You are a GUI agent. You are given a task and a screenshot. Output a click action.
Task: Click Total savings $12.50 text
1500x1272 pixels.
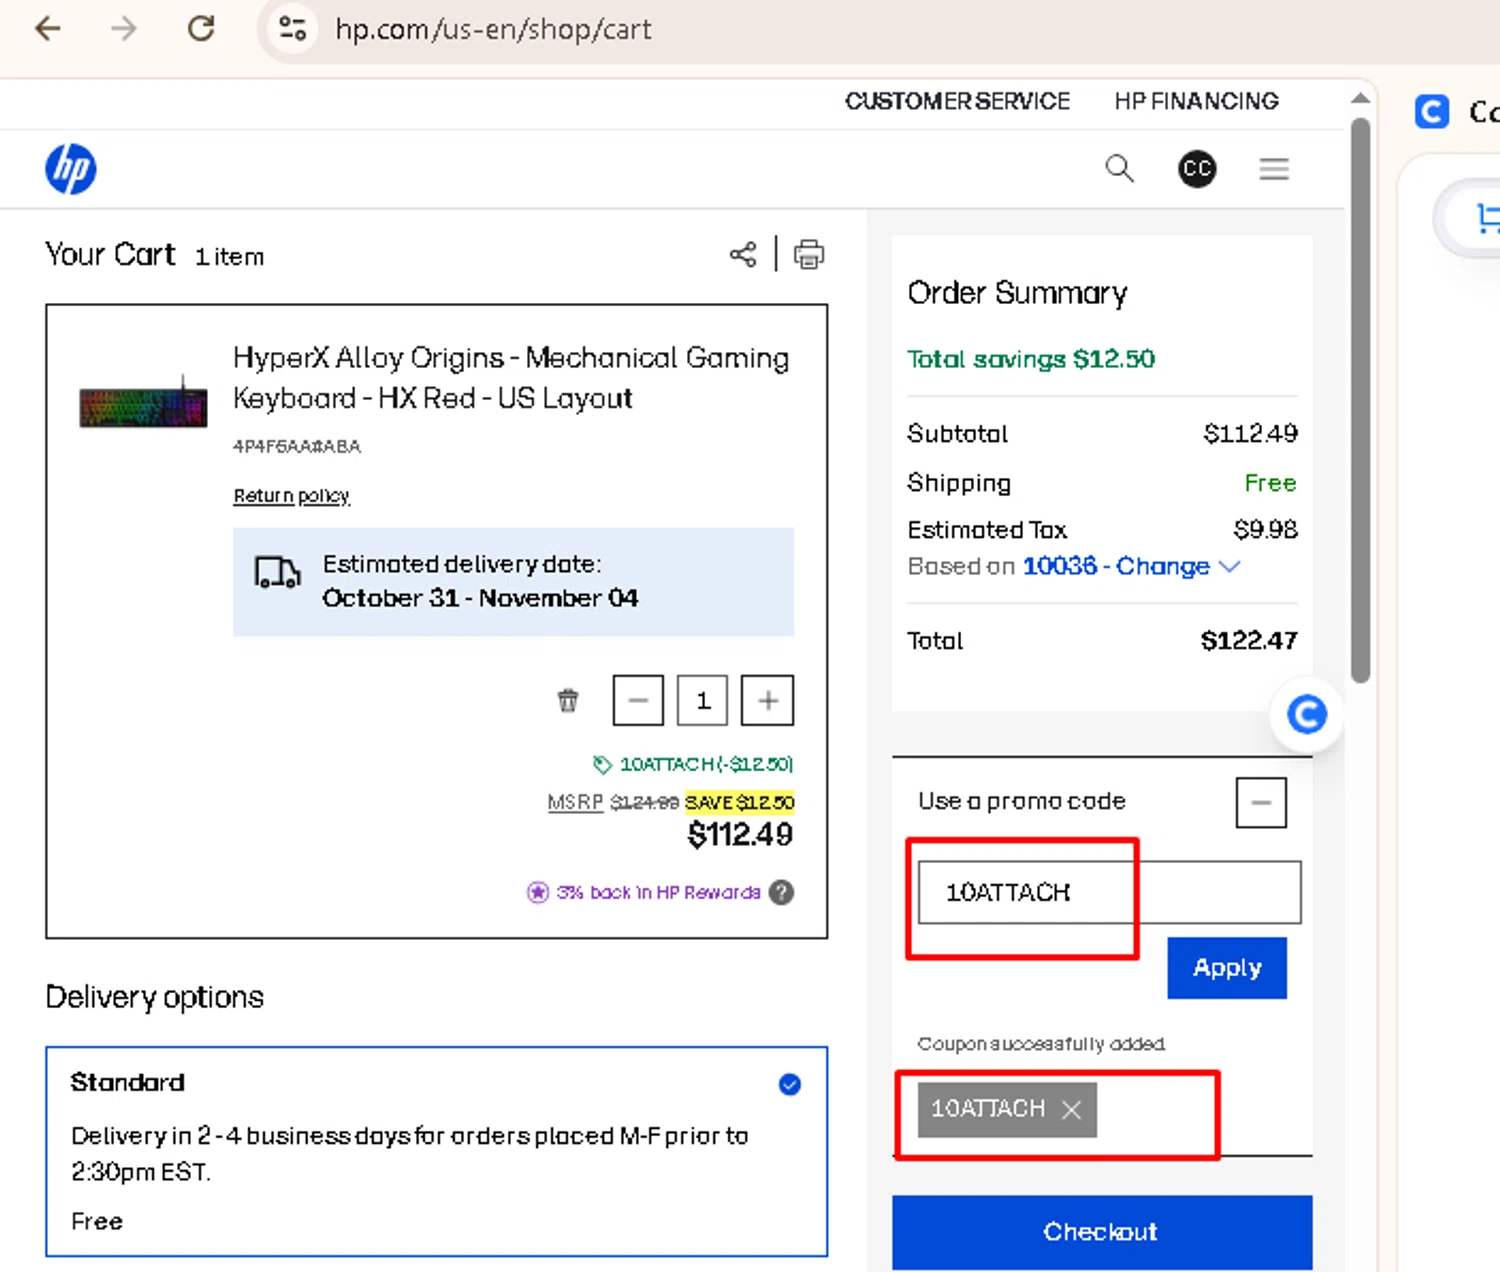pos(1030,359)
